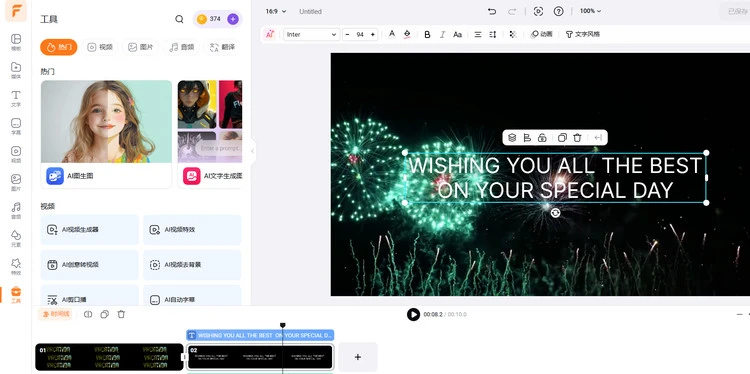The width and height of the screenshot is (750, 374).
Task: Open the Inter font family dropdown
Action: click(x=311, y=34)
